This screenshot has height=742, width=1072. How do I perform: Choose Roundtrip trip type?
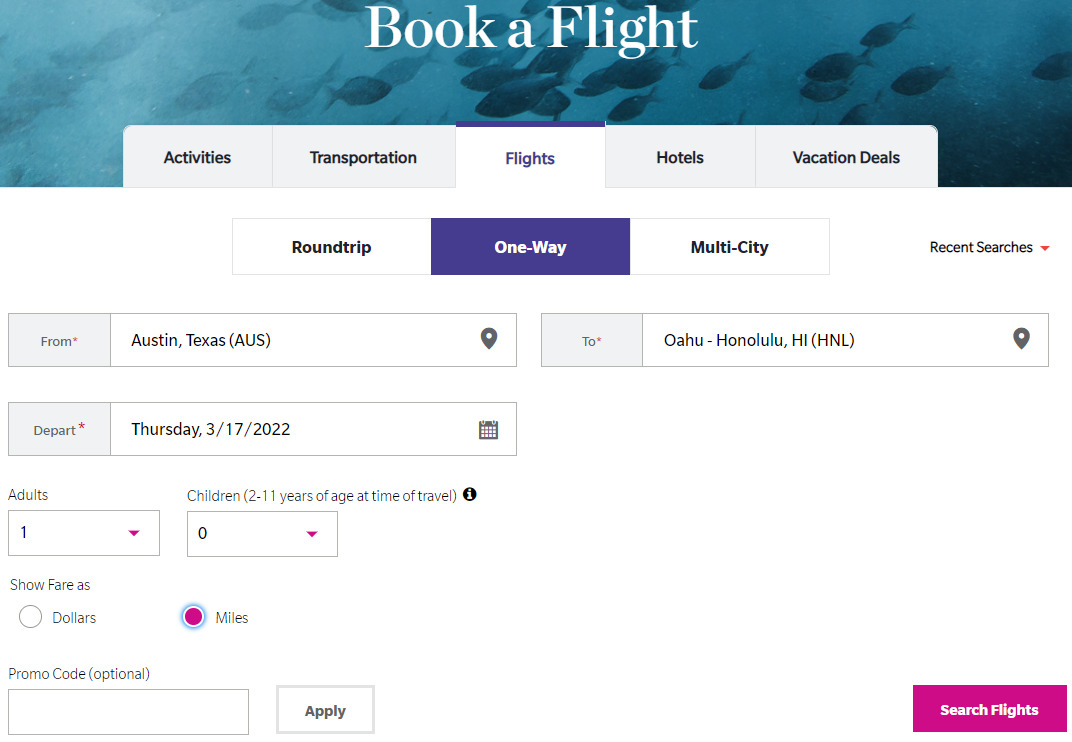[x=331, y=247]
